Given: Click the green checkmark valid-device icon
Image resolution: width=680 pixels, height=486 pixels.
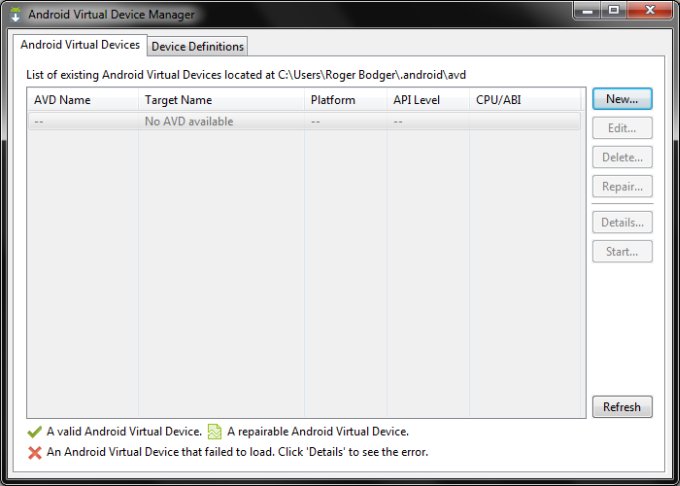Looking at the screenshot, I should 34,432.
